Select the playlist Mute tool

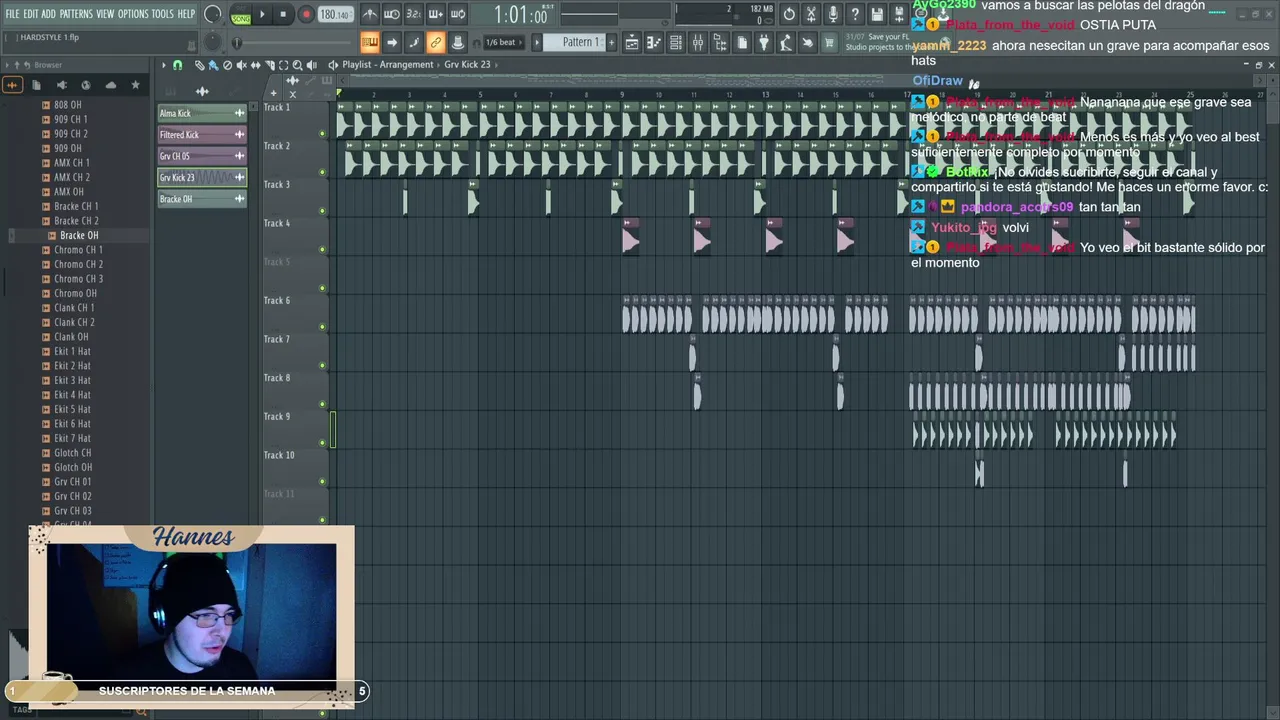point(241,65)
